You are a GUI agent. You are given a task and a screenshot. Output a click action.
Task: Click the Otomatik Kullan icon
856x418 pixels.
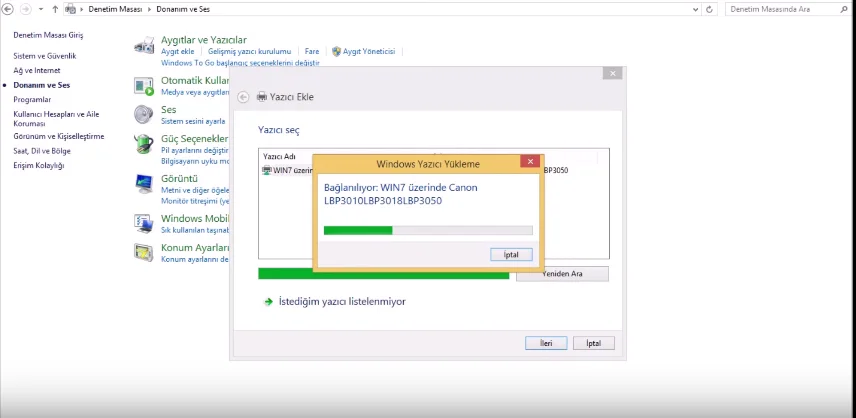(x=144, y=86)
